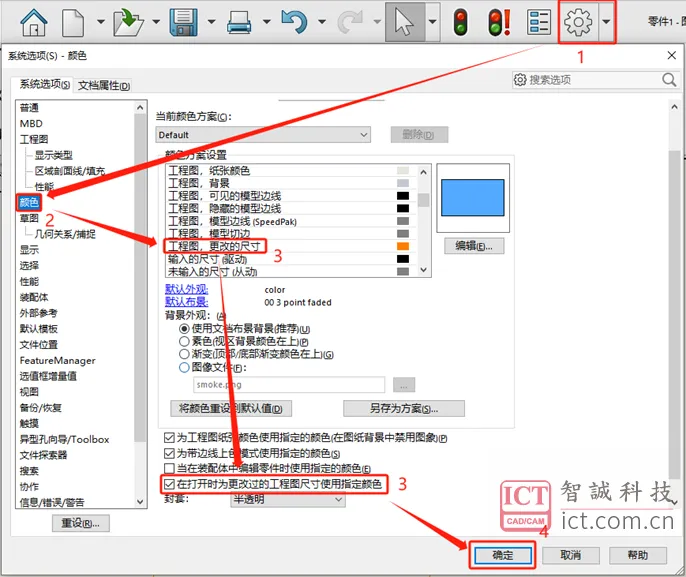Click the traffic light with exclamation mark icon

click(499, 23)
